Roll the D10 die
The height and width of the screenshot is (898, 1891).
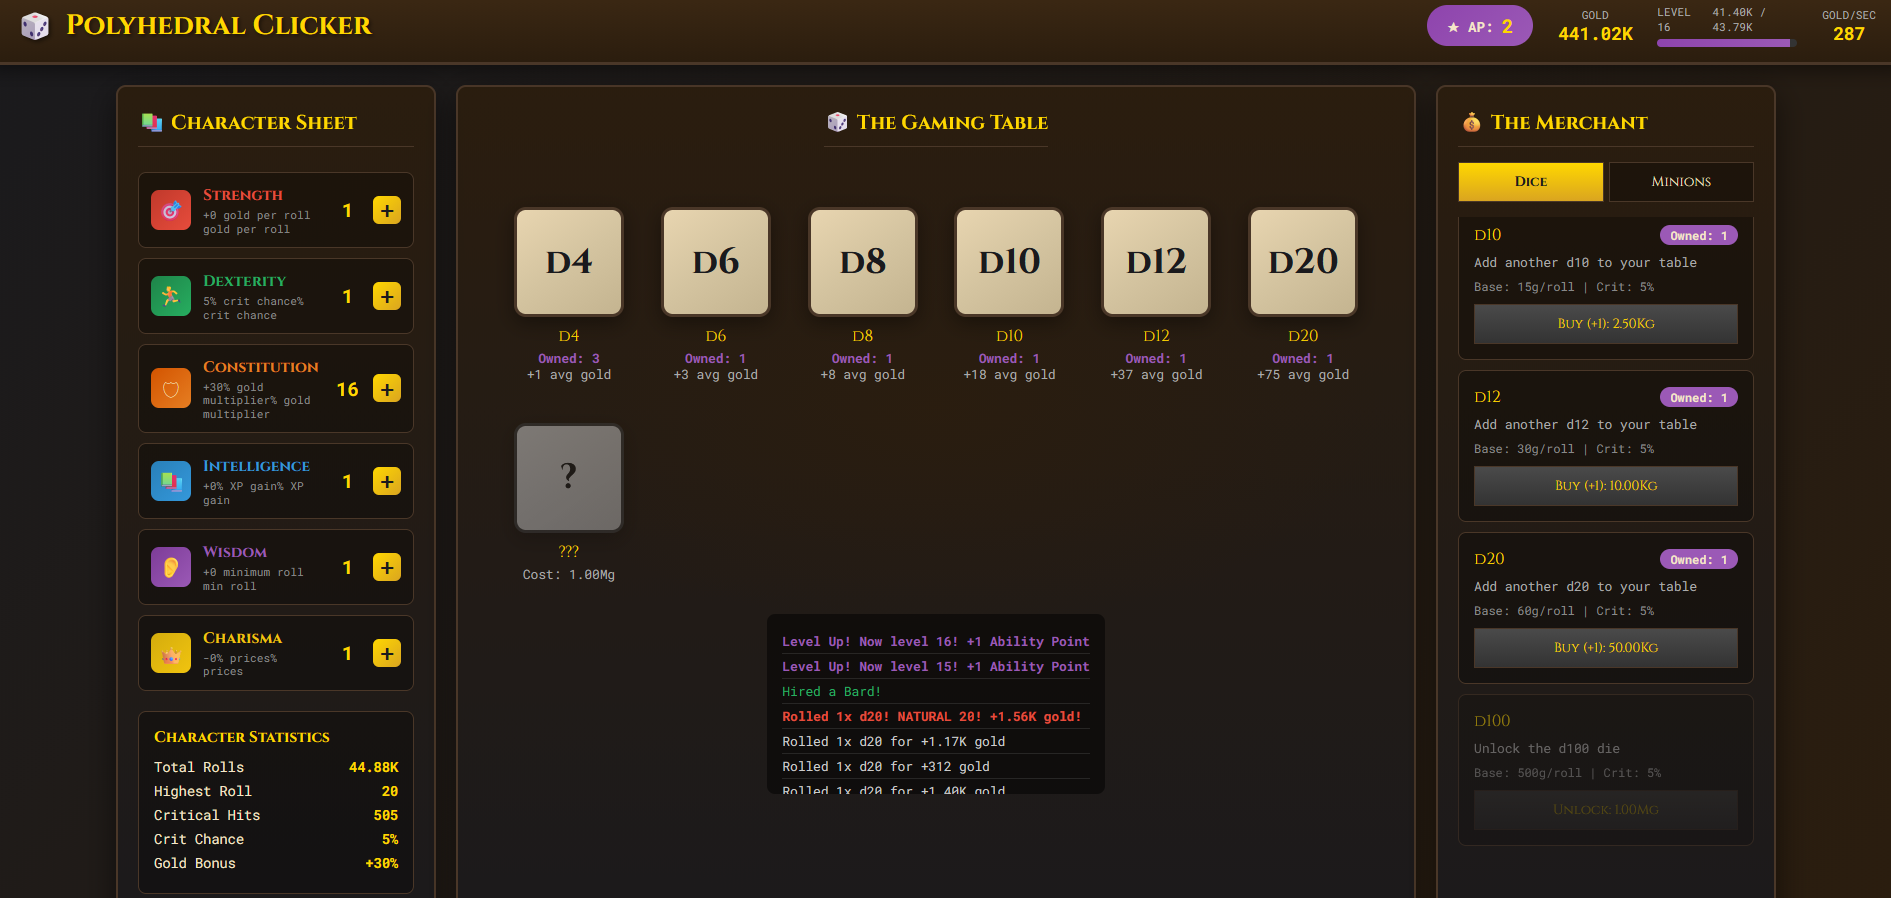click(x=1010, y=261)
